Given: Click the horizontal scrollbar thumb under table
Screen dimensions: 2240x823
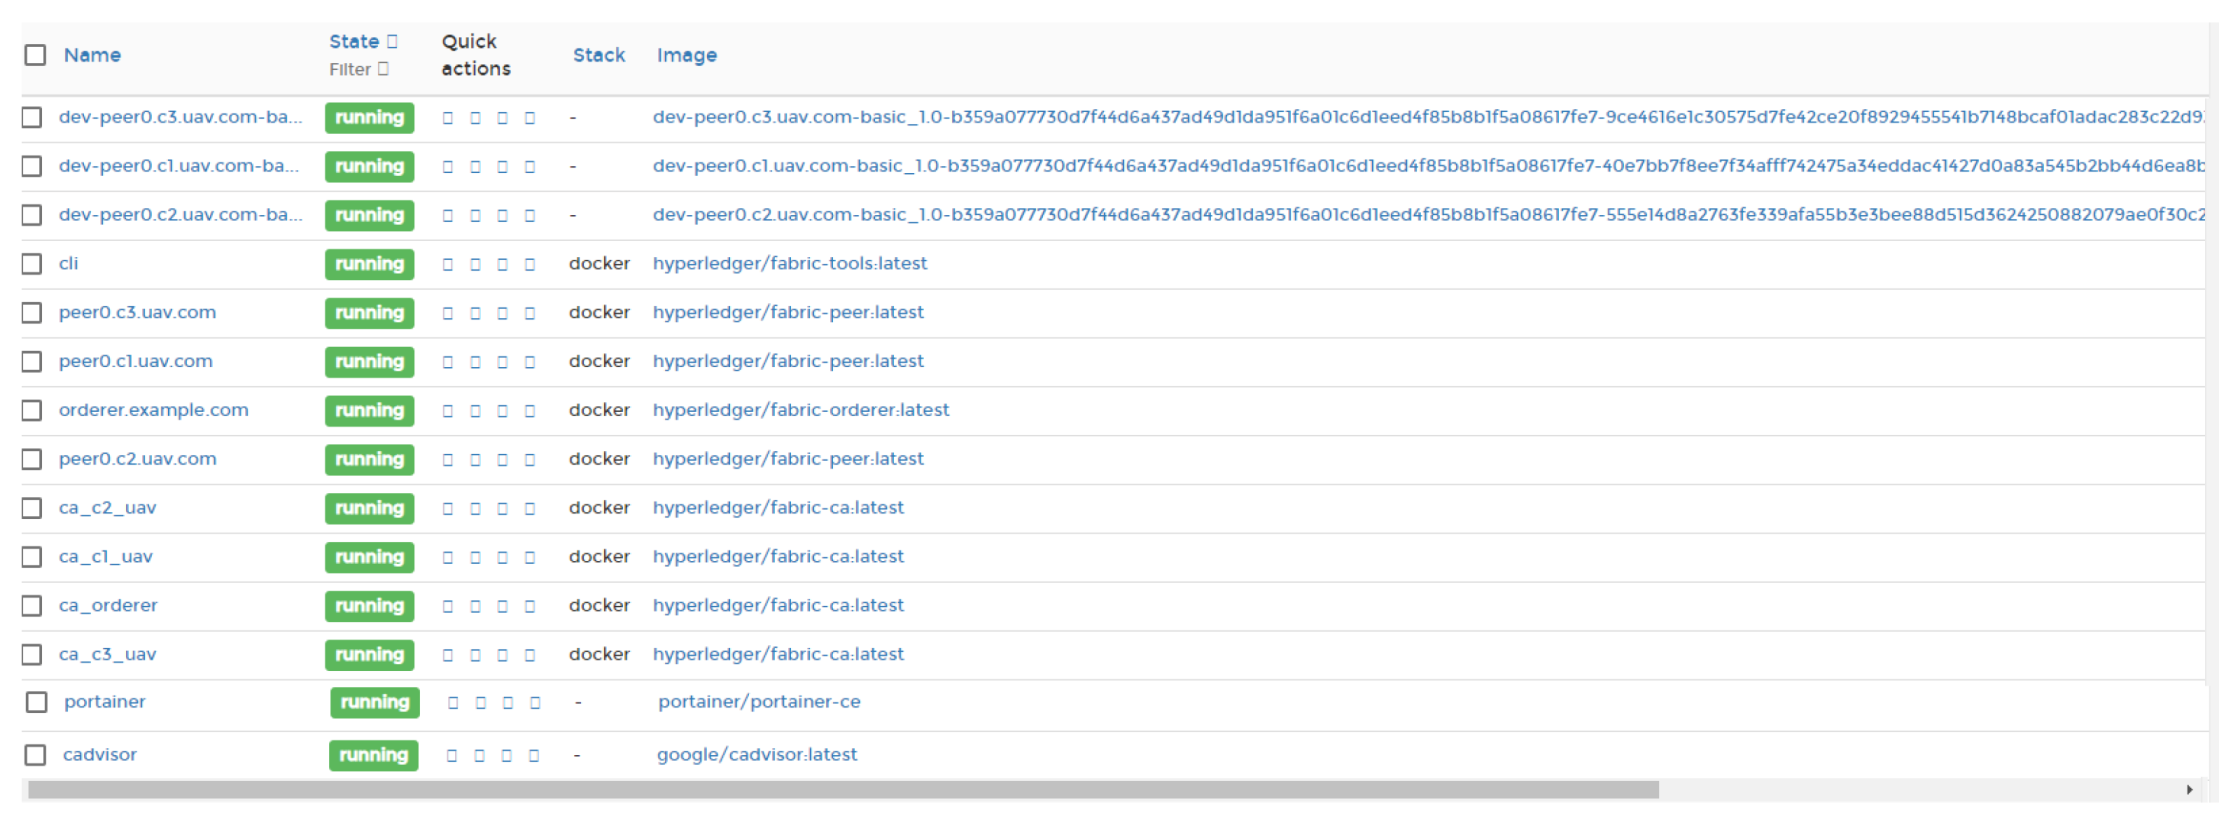Looking at the screenshot, I should tap(842, 790).
